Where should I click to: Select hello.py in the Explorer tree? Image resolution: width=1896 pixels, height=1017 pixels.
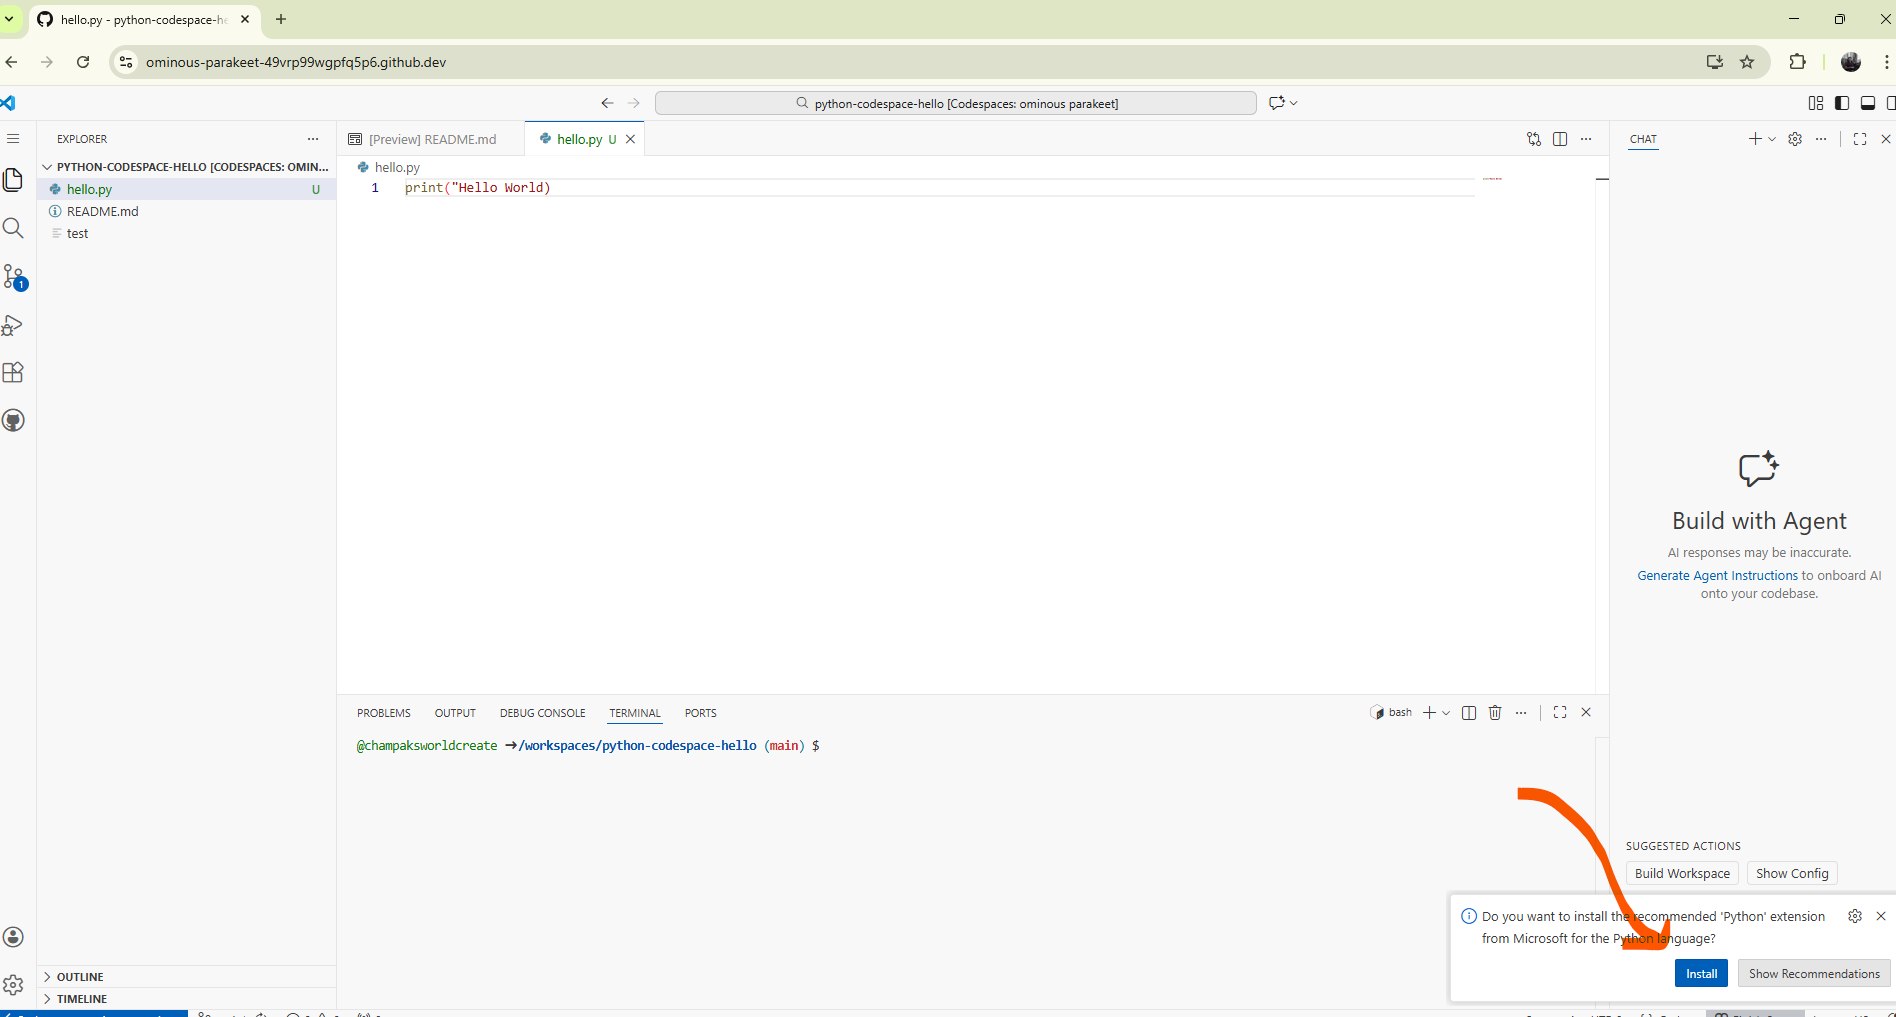click(186, 189)
